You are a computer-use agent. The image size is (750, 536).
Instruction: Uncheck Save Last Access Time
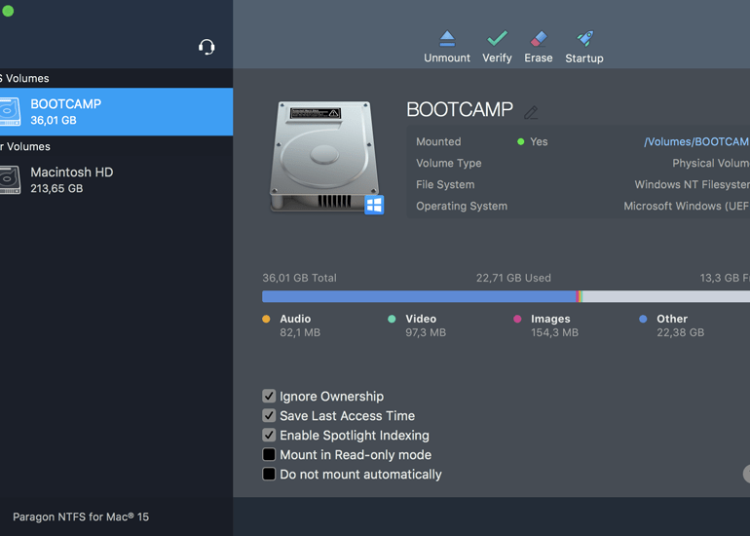(x=269, y=415)
